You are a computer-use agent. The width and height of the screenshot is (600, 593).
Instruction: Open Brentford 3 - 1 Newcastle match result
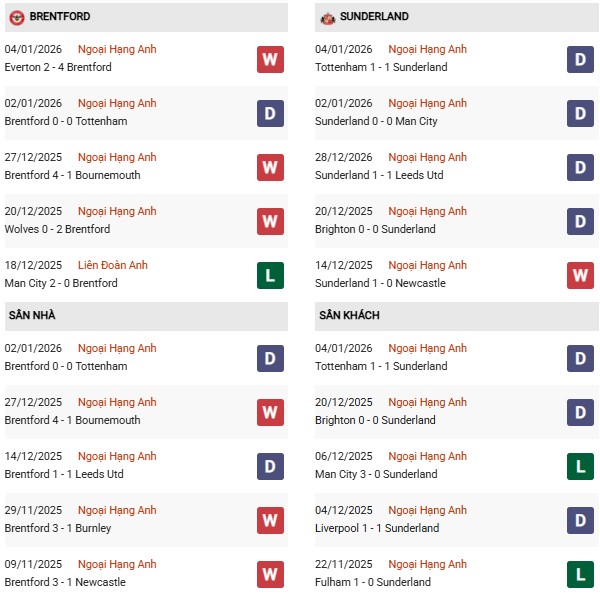(x=66, y=582)
